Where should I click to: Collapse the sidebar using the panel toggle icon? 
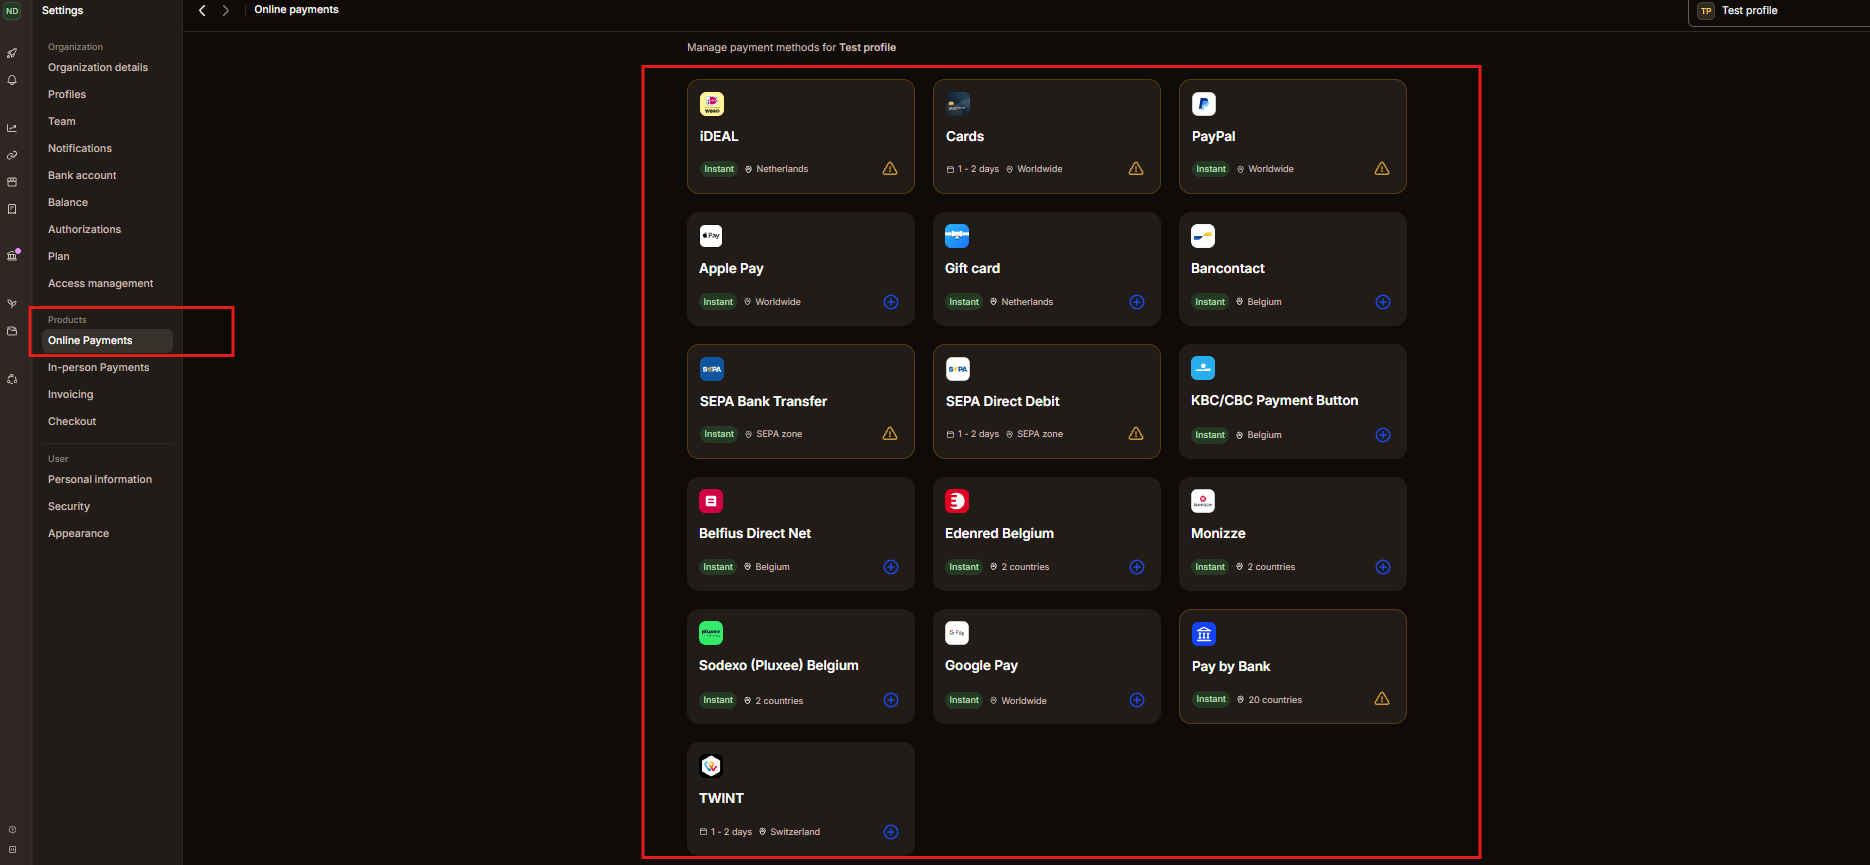(x=12, y=850)
